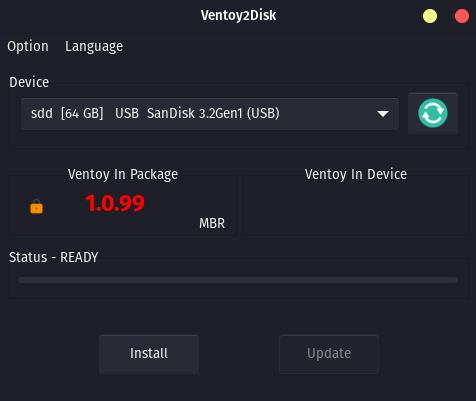Expand device list with the white arrow
This screenshot has height=401, width=476.
click(383, 114)
